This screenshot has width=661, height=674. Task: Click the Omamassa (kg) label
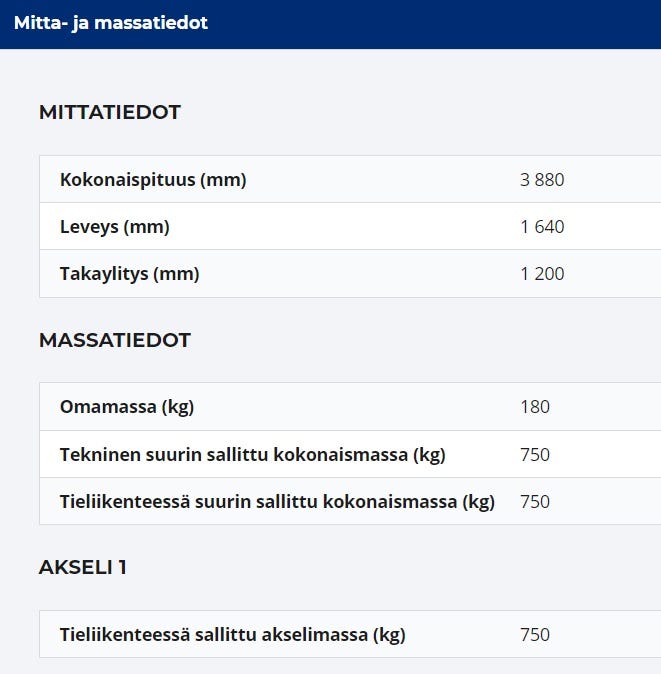[x=127, y=407]
